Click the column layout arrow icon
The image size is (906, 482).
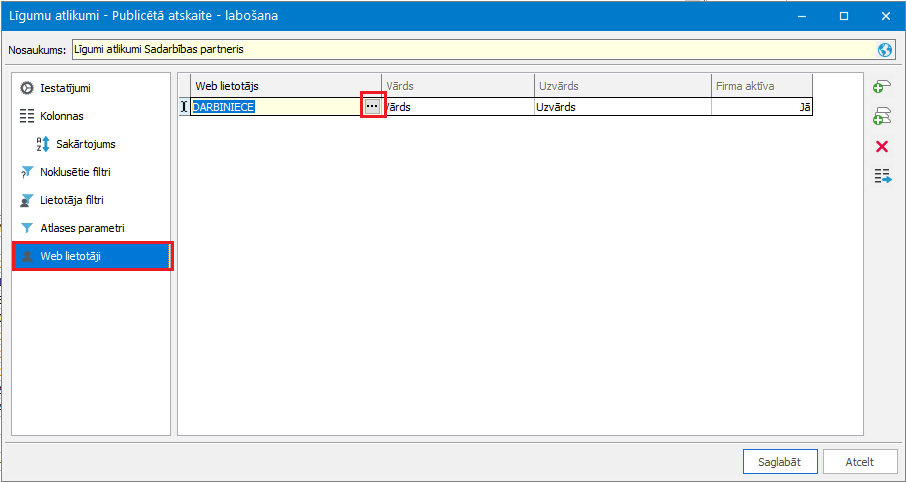882,176
